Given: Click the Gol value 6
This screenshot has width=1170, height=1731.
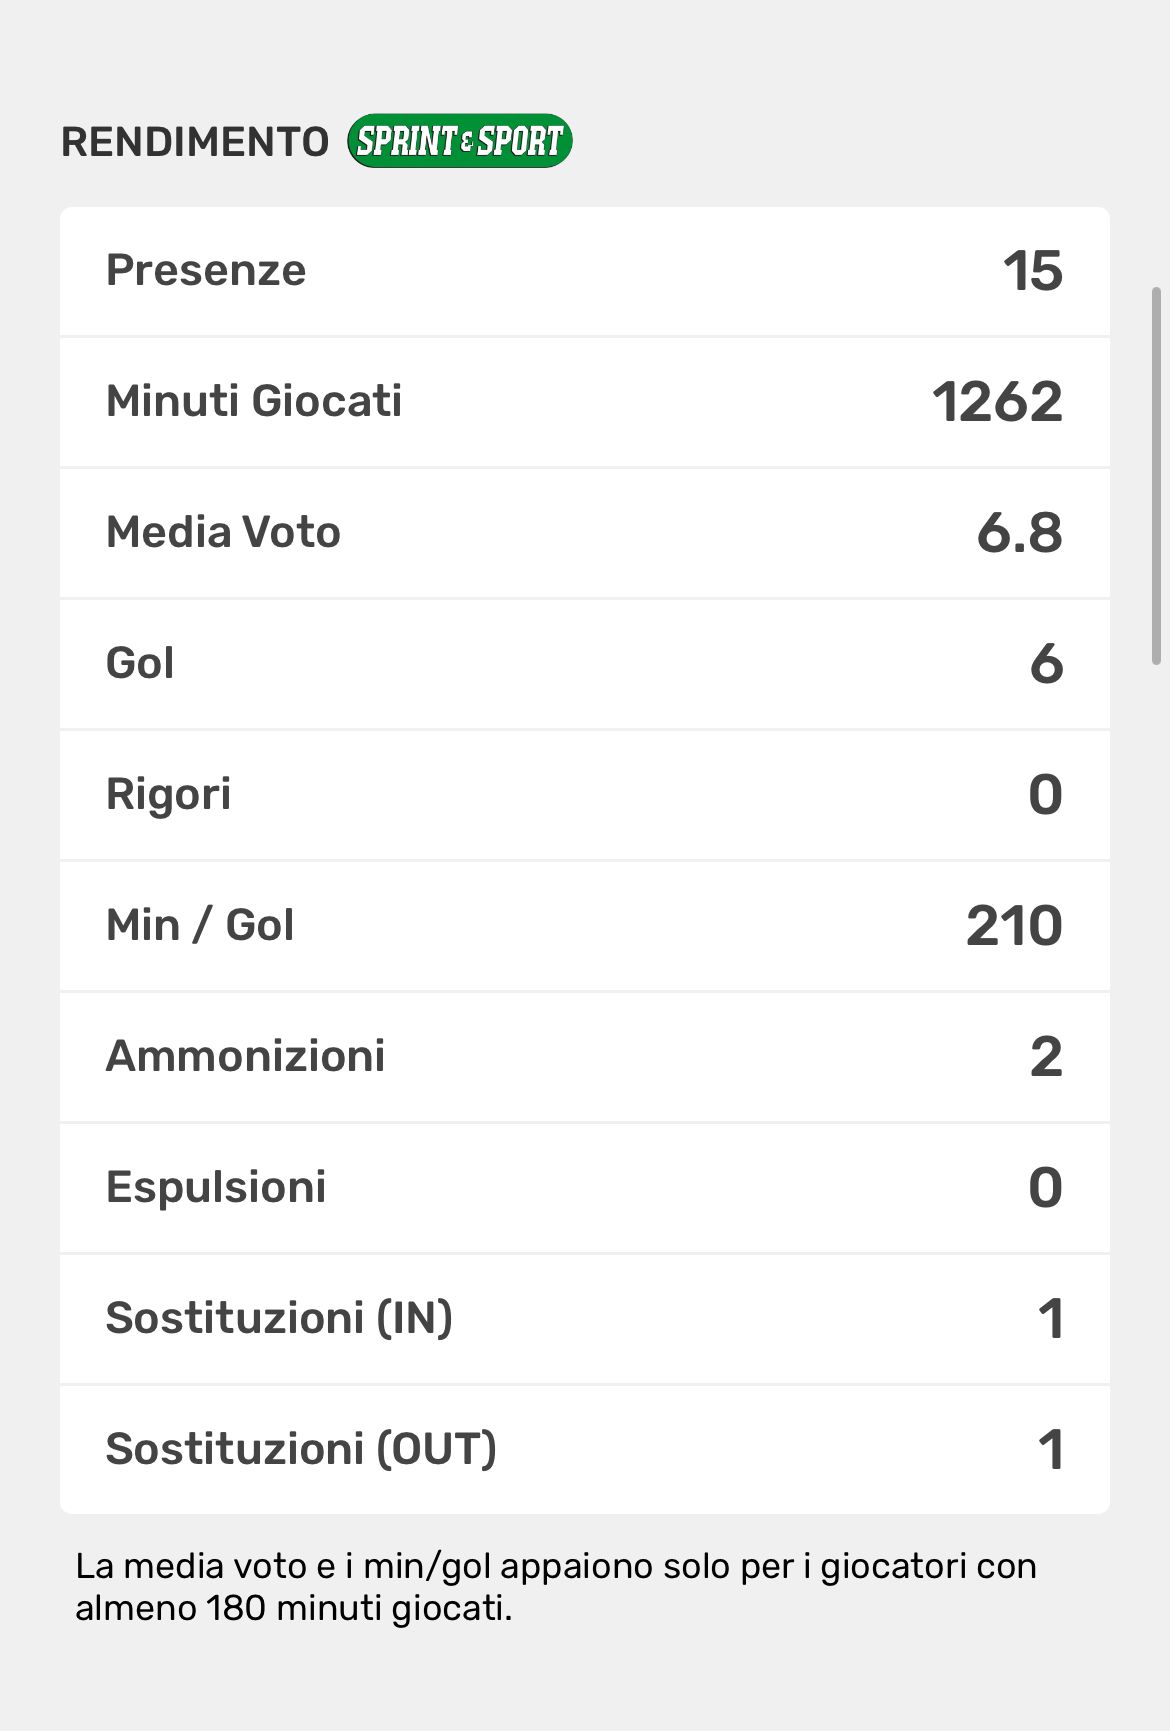Looking at the screenshot, I should pyautogui.click(x=1046, y=664).
